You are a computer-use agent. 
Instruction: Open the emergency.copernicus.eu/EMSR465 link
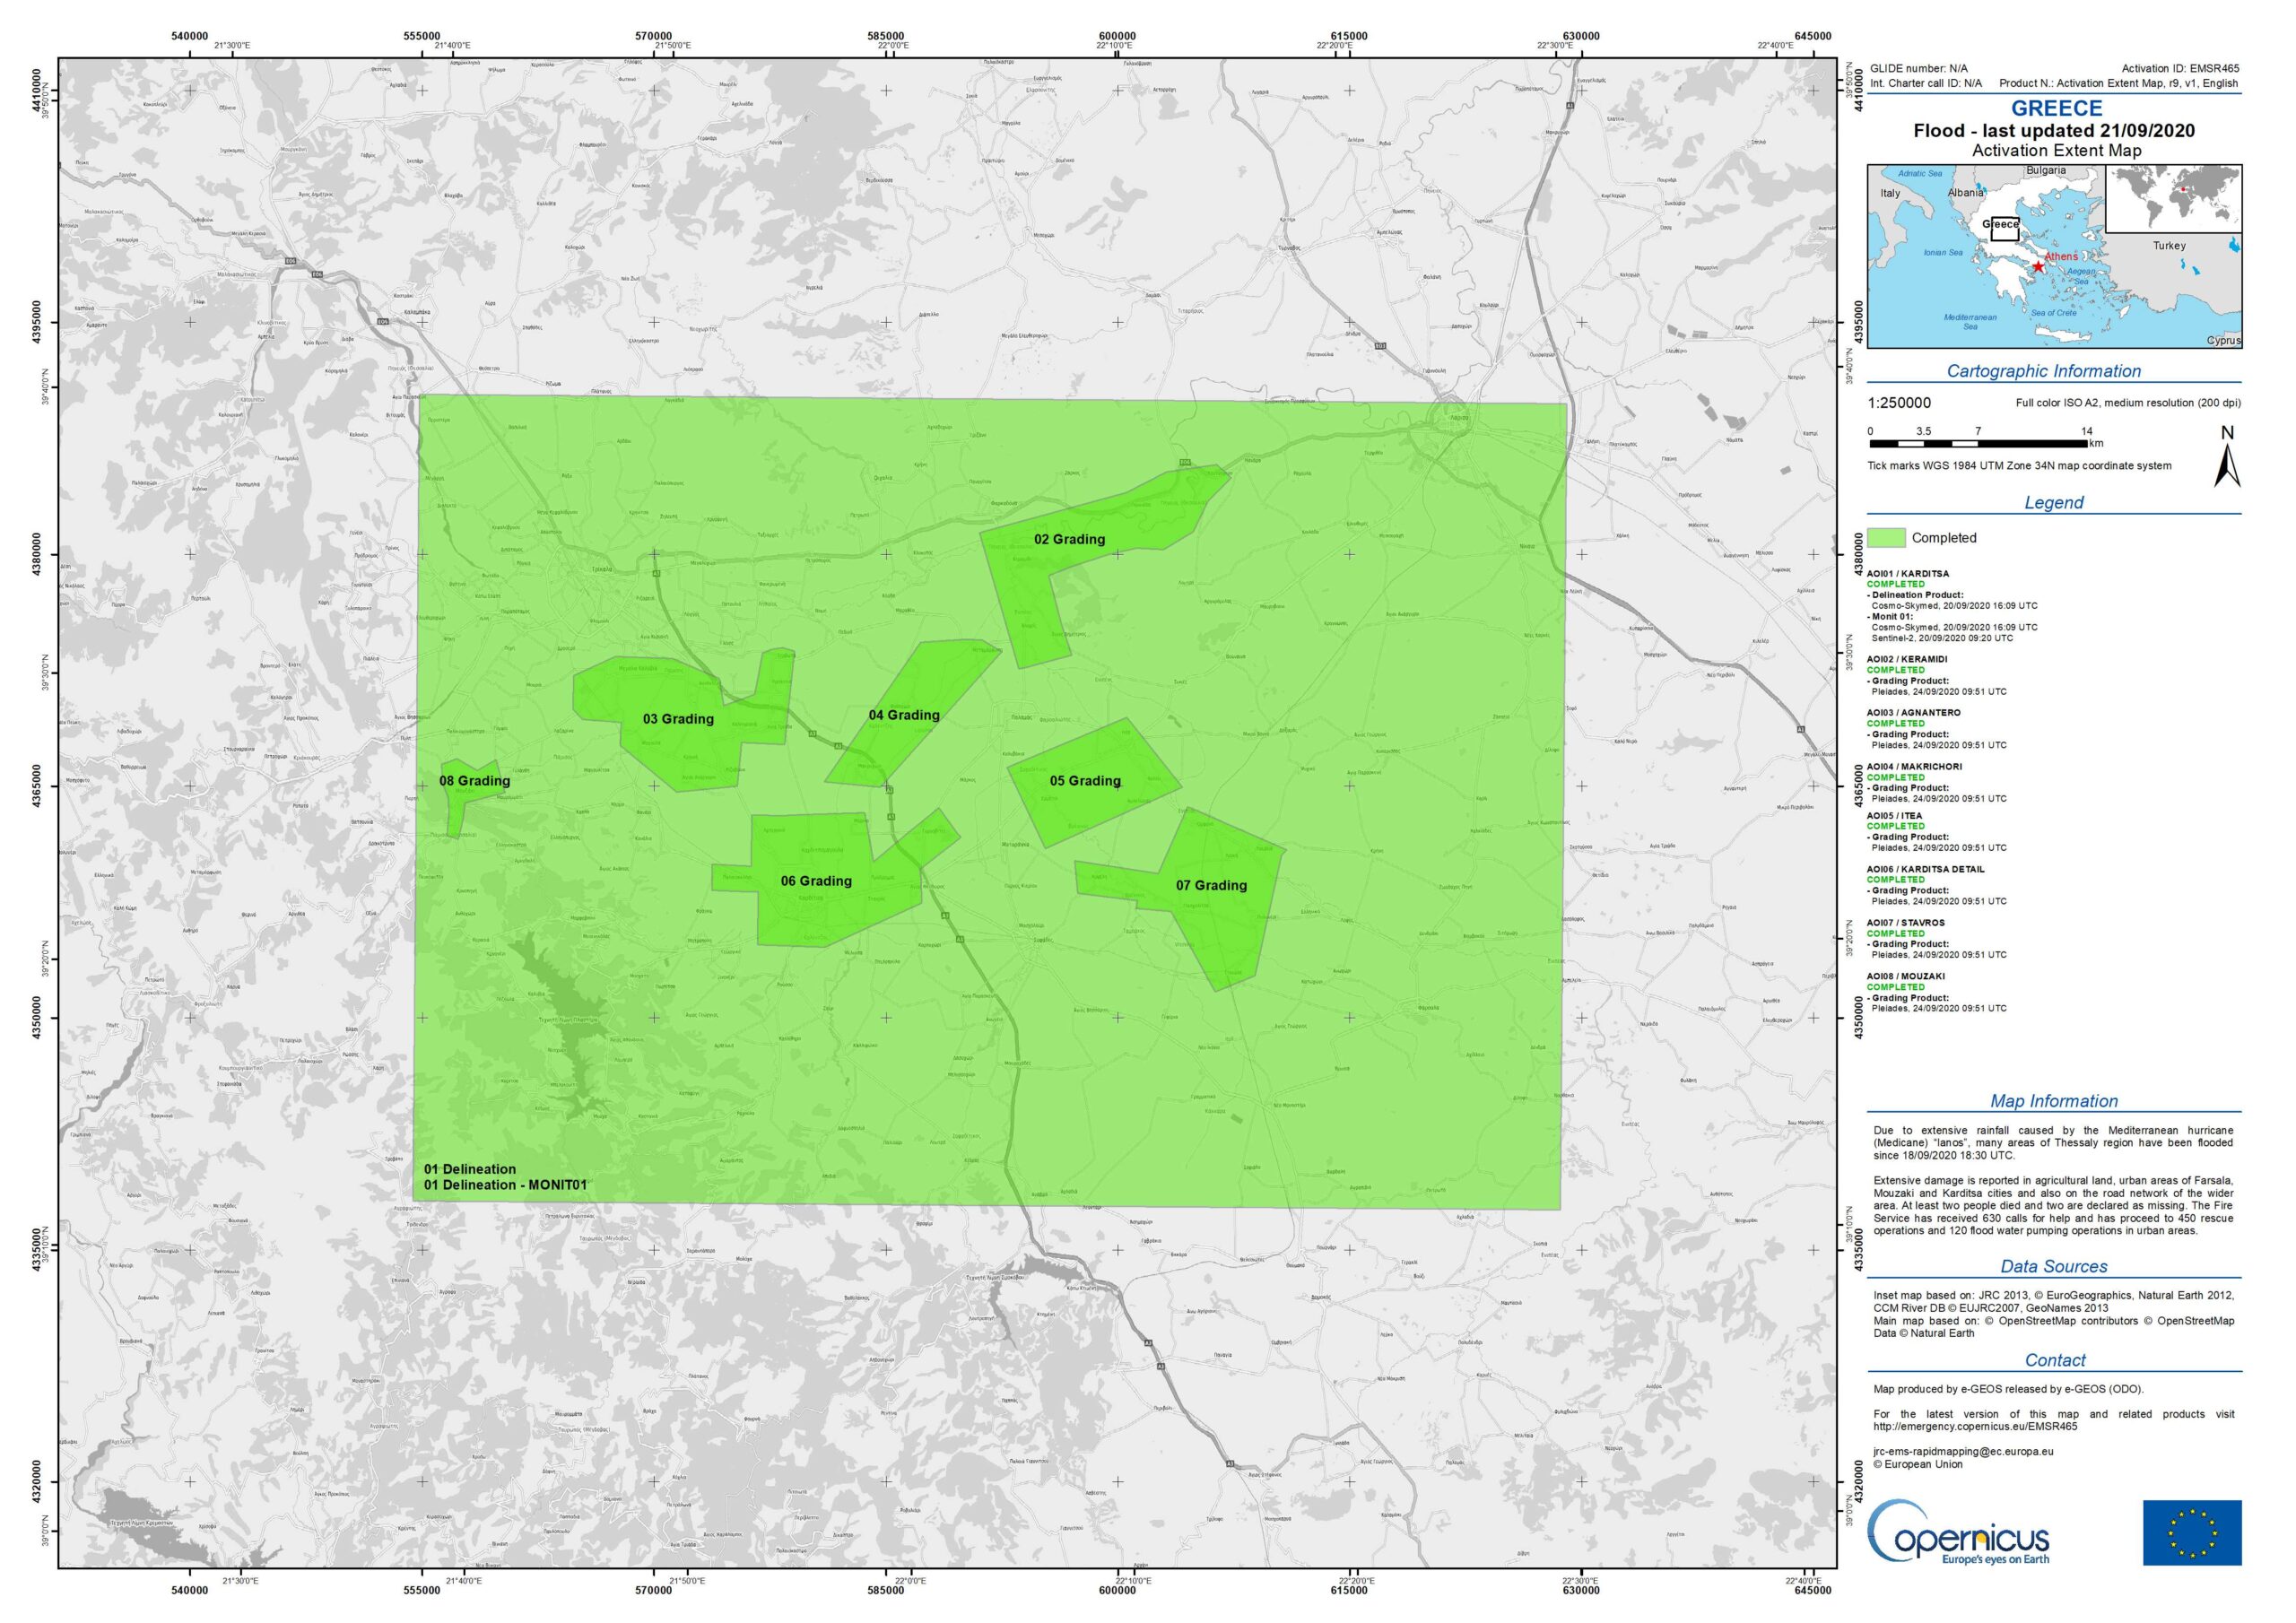pyautogui.click(x=1975, y=1427)
